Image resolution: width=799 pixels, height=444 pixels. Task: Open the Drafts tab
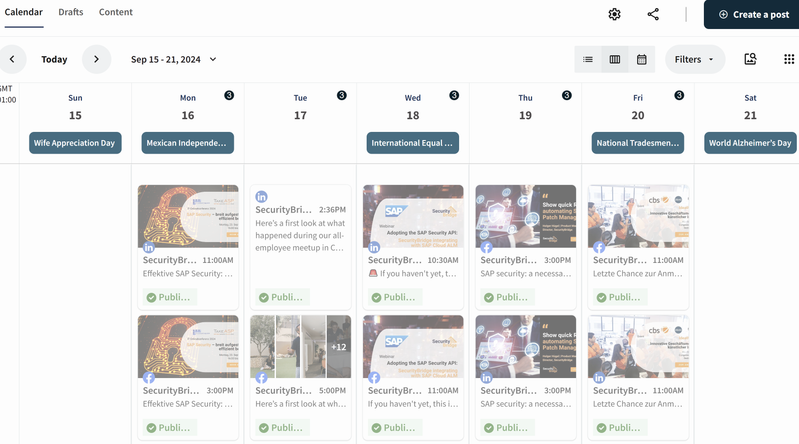(70, 12)
